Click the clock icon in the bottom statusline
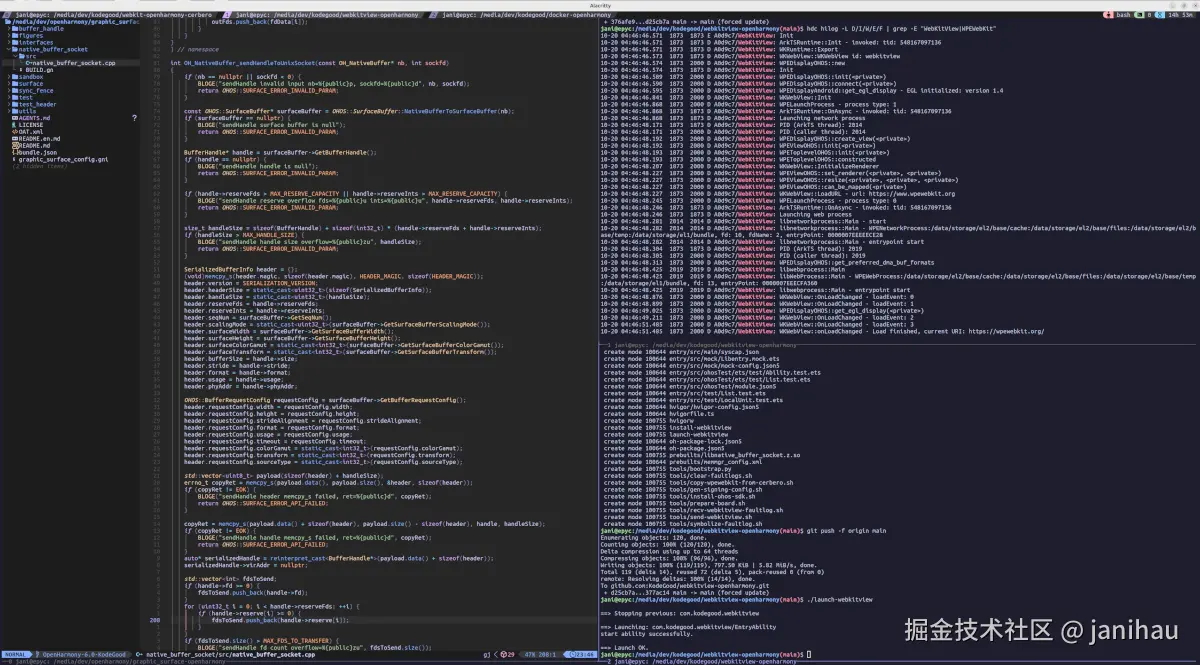The height and width of the screenshot is (665, 1200). (575, 654)
